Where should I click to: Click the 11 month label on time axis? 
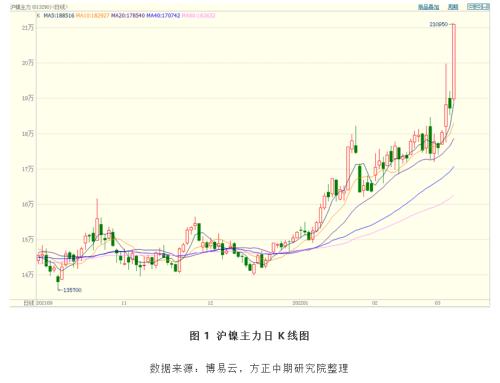124,303
